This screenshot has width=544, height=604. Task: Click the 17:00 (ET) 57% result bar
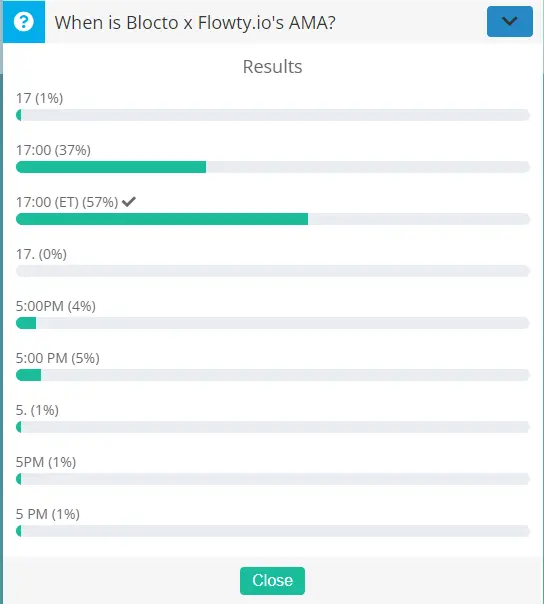pyautogui.click(x=273, y=219)
